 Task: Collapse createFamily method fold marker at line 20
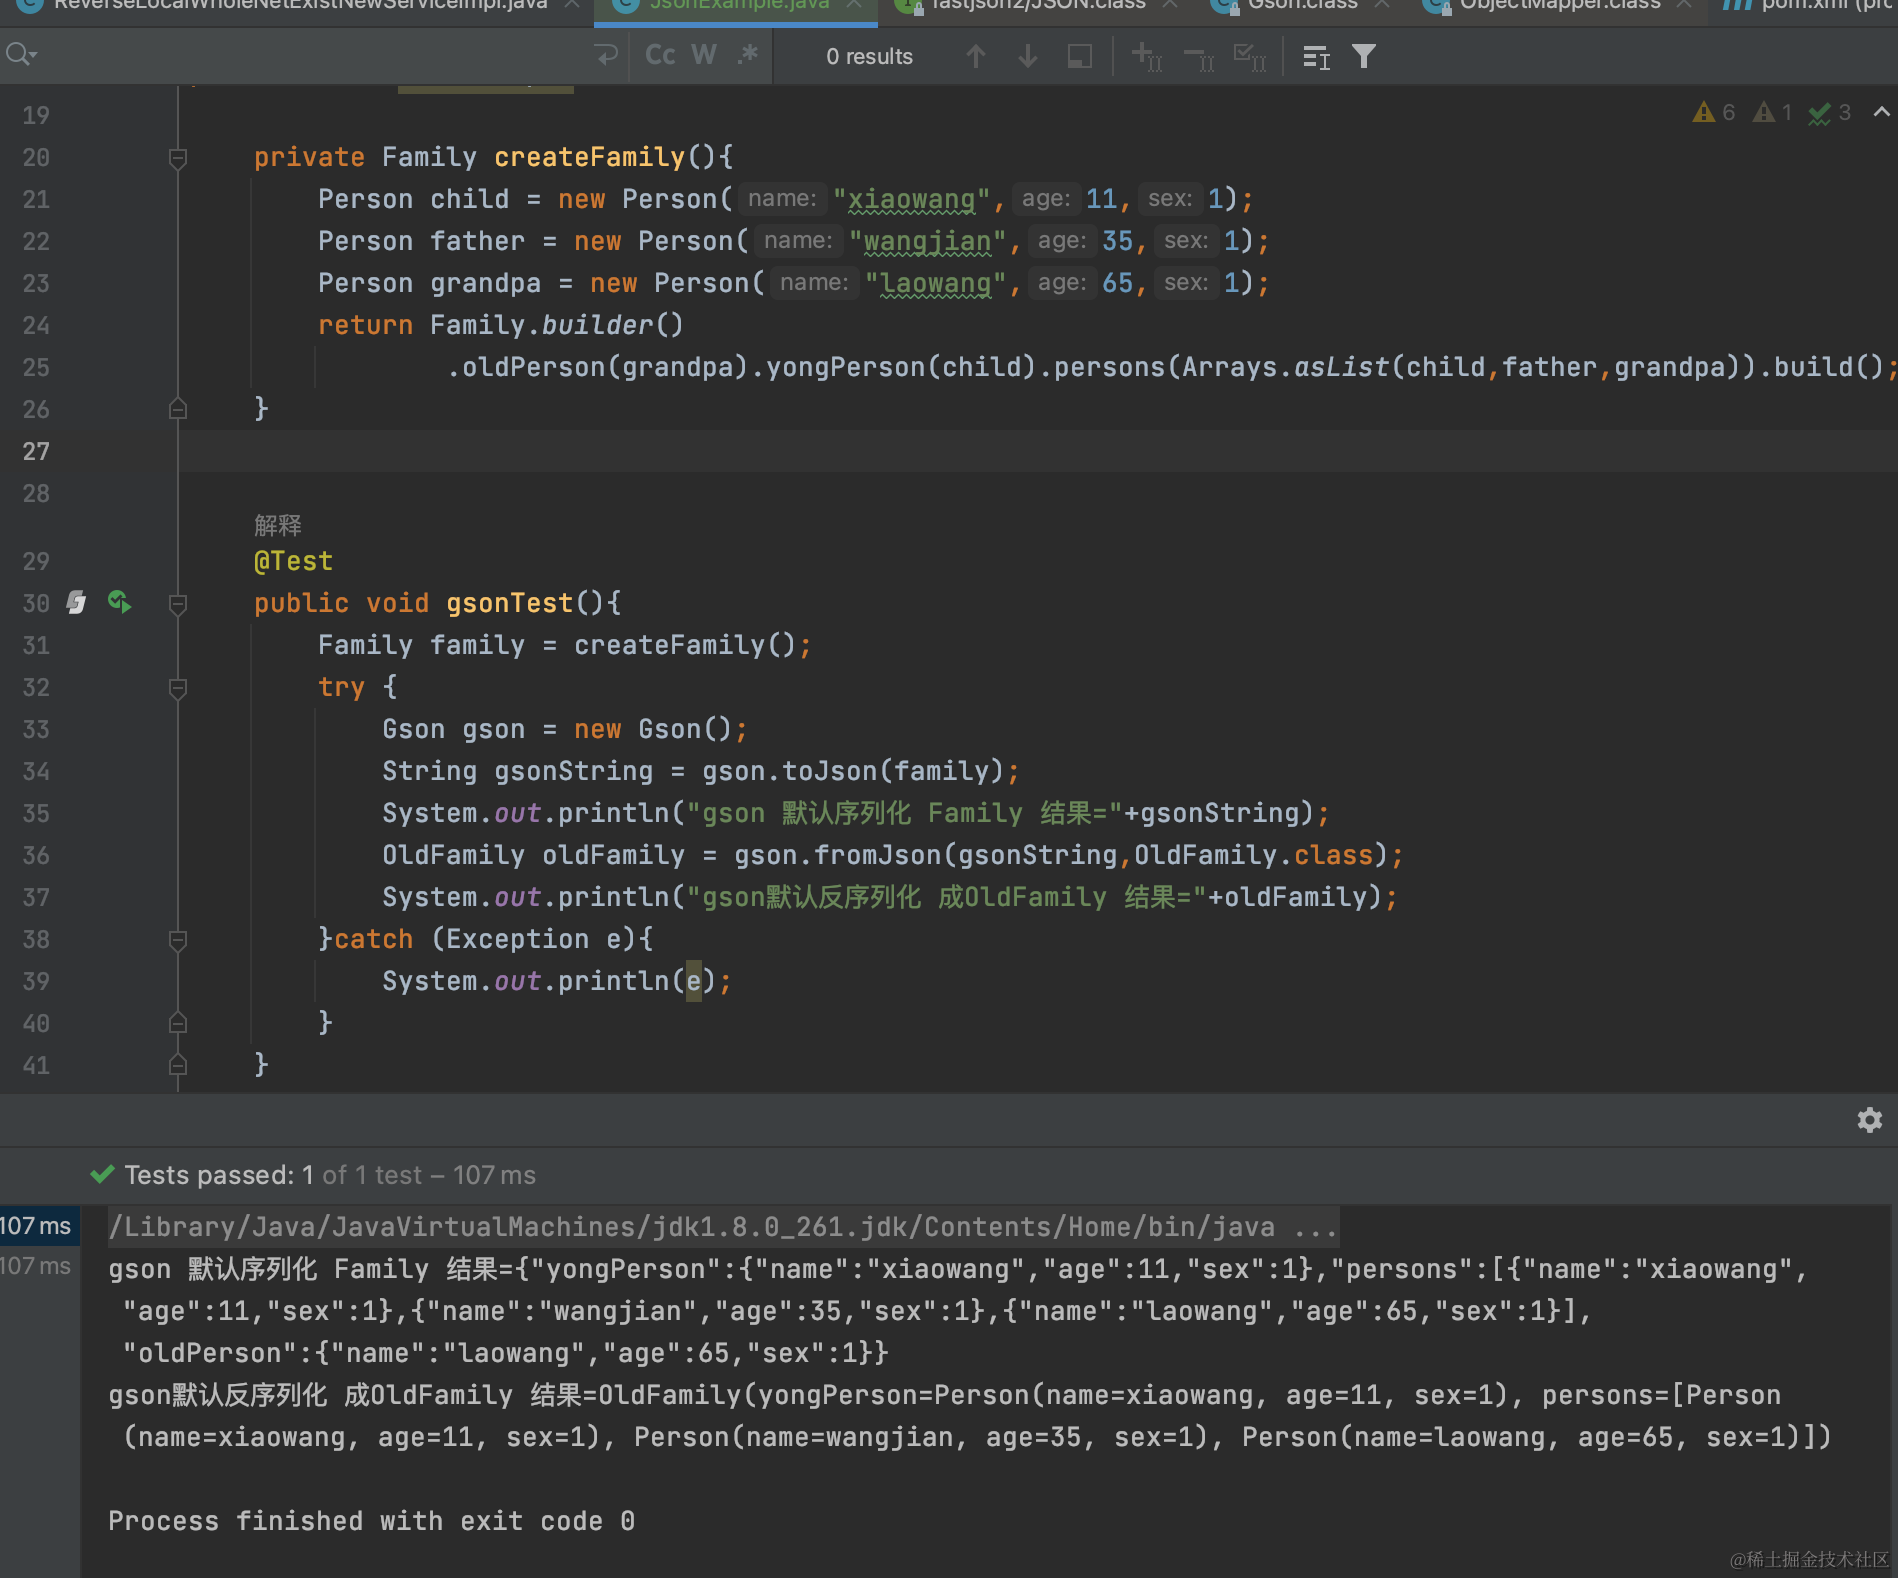pos(178,158)
